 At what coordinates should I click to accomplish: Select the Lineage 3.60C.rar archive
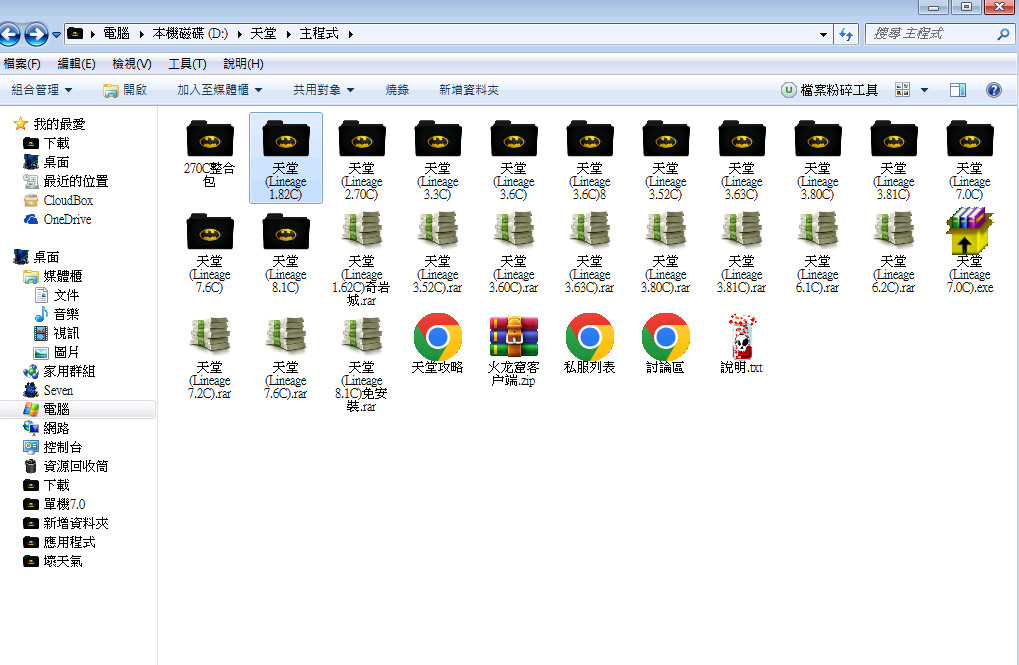513,253
